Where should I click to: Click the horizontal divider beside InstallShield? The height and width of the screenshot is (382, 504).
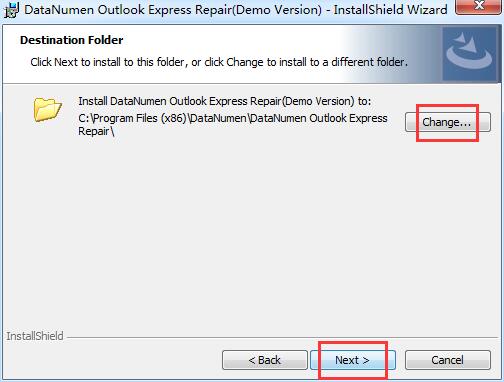point(283,337)
